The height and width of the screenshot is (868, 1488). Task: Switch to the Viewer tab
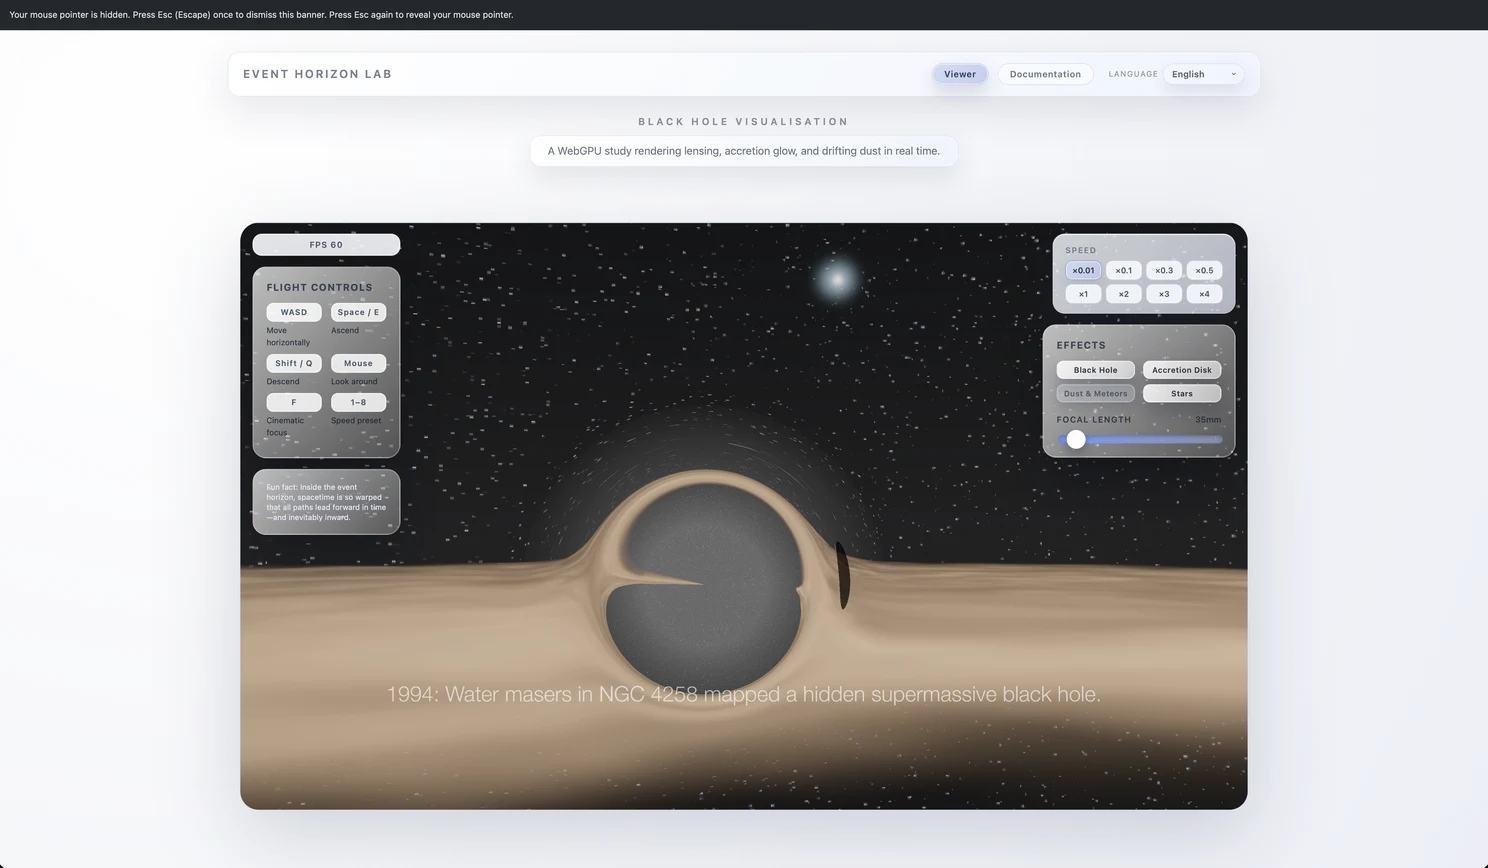pyautogui.click(x=959, y=74)
